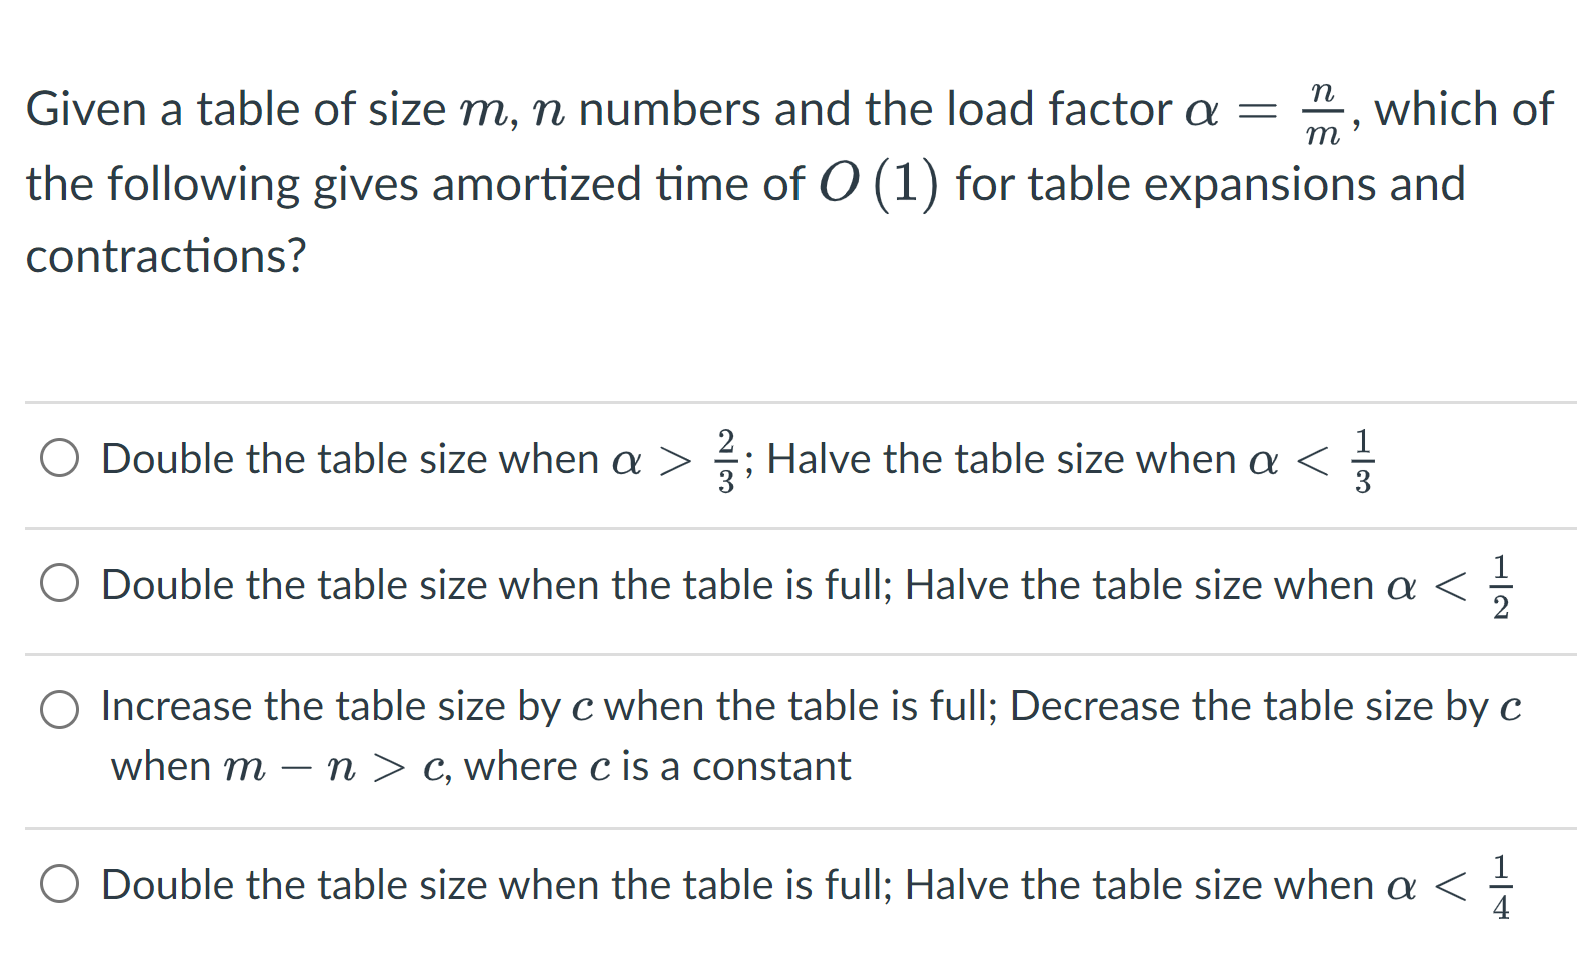Click the divider line between first two options

[x=795, y=526]
